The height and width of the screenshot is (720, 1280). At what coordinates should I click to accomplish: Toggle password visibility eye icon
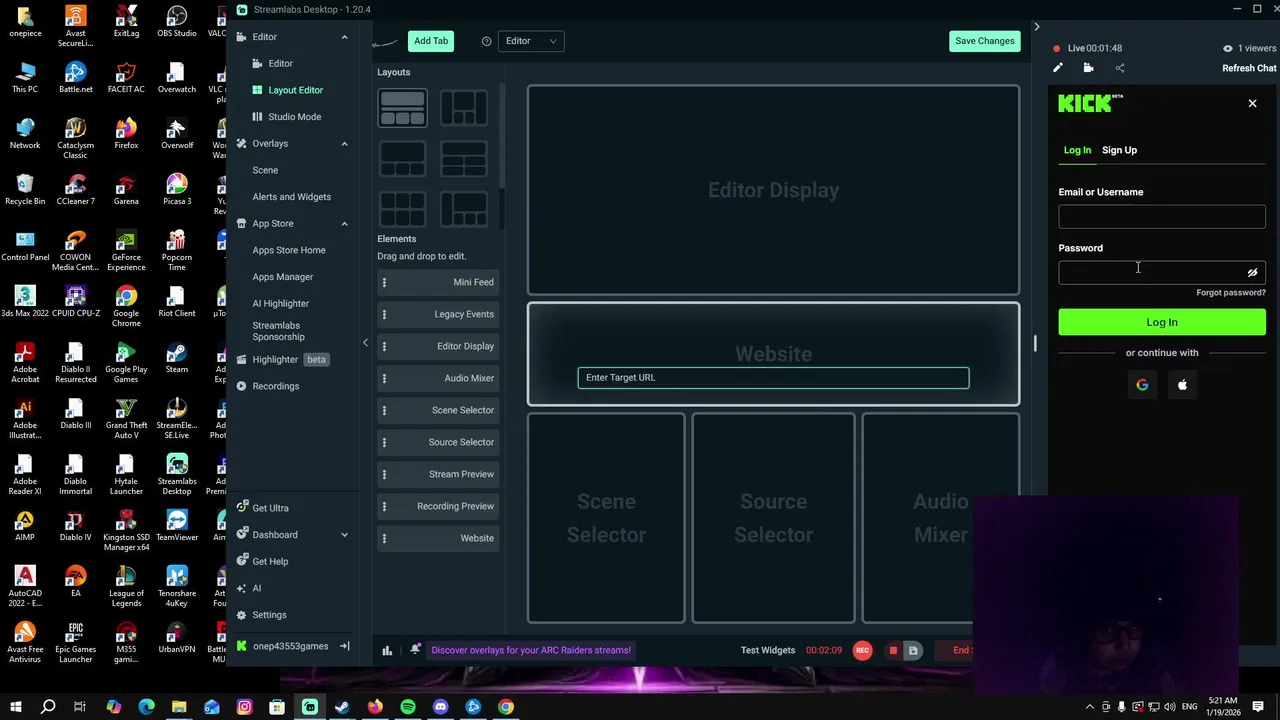pyautogui.click(x=1252, y=273)
